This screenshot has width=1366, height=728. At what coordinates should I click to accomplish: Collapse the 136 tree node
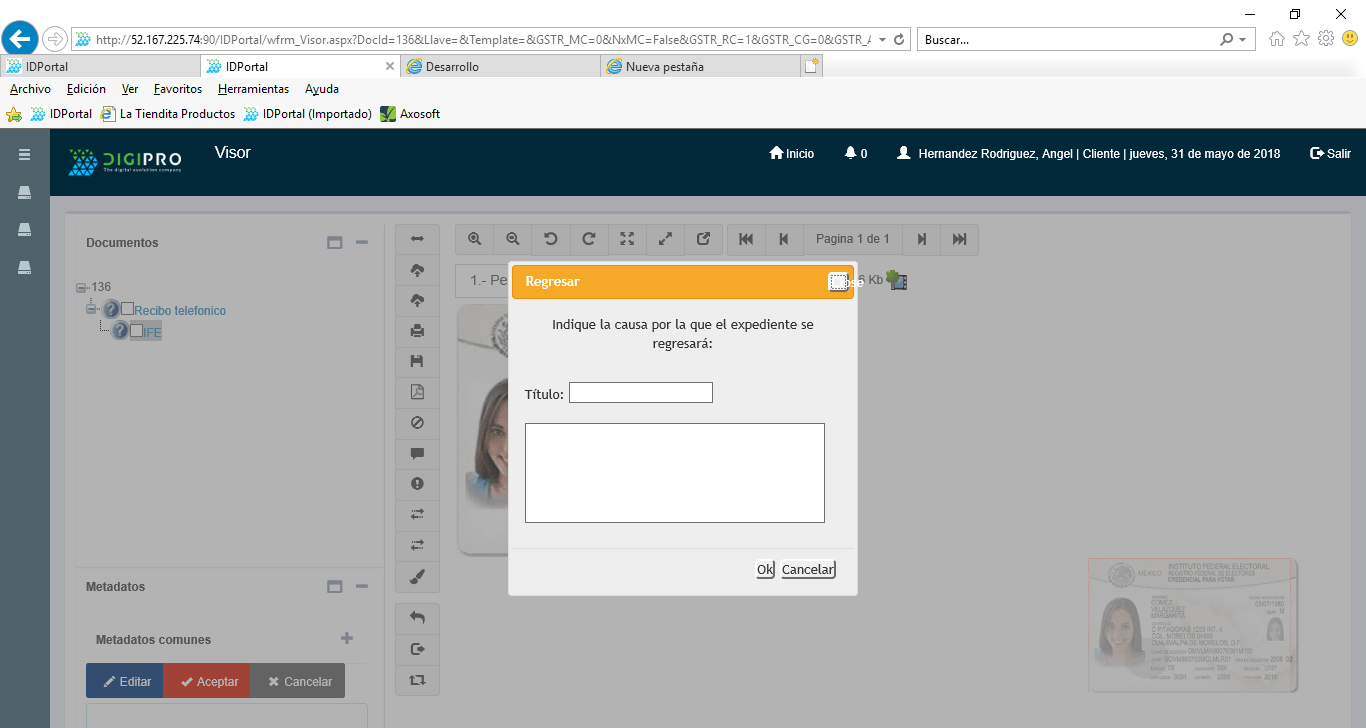(81, 288)
